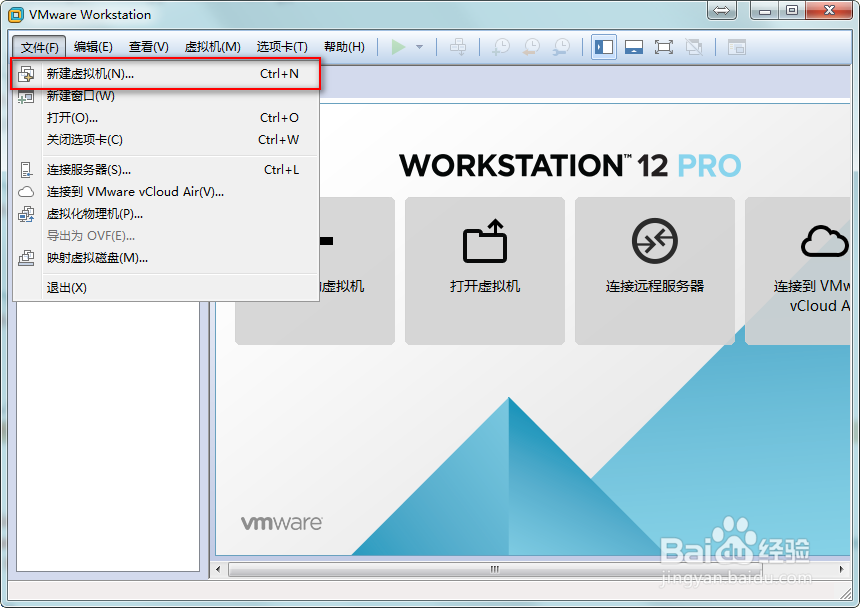Click the 连接远程服务器 arrows icon
Viewport: 860px width, 608px height.
pyautogui.click(x=654, y=241)
